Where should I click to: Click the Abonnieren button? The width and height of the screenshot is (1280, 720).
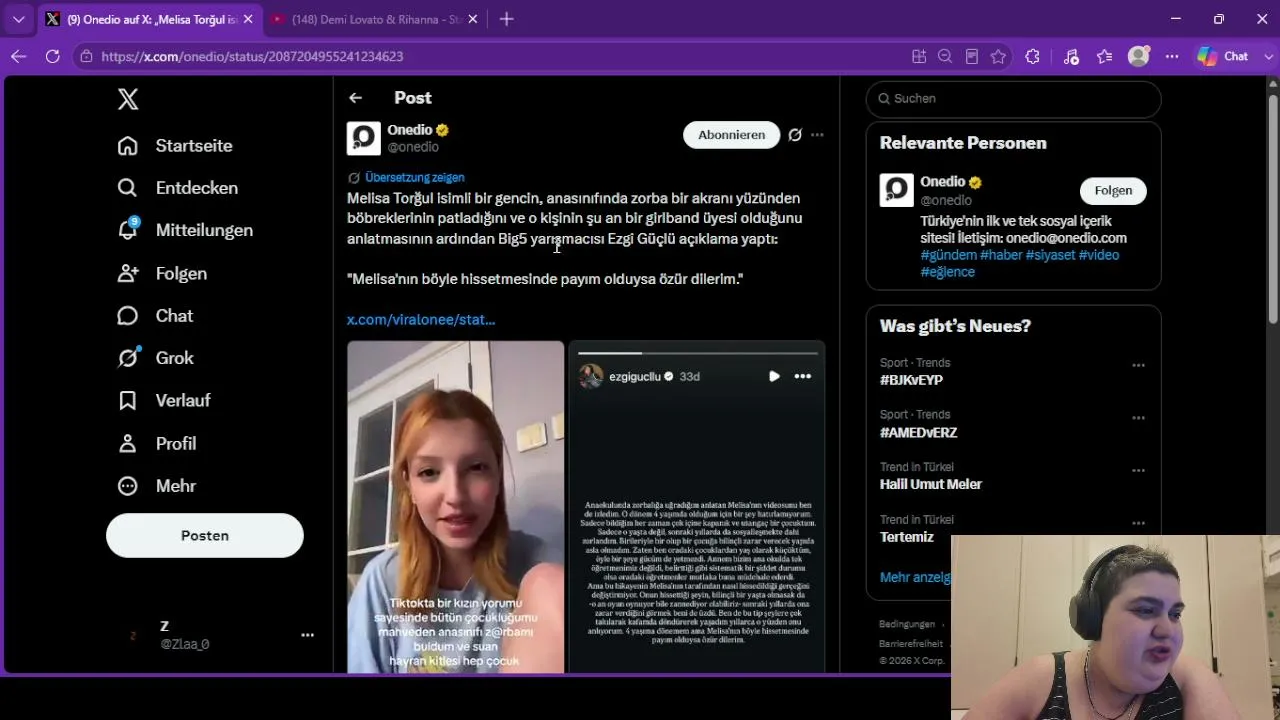point(731,135)
